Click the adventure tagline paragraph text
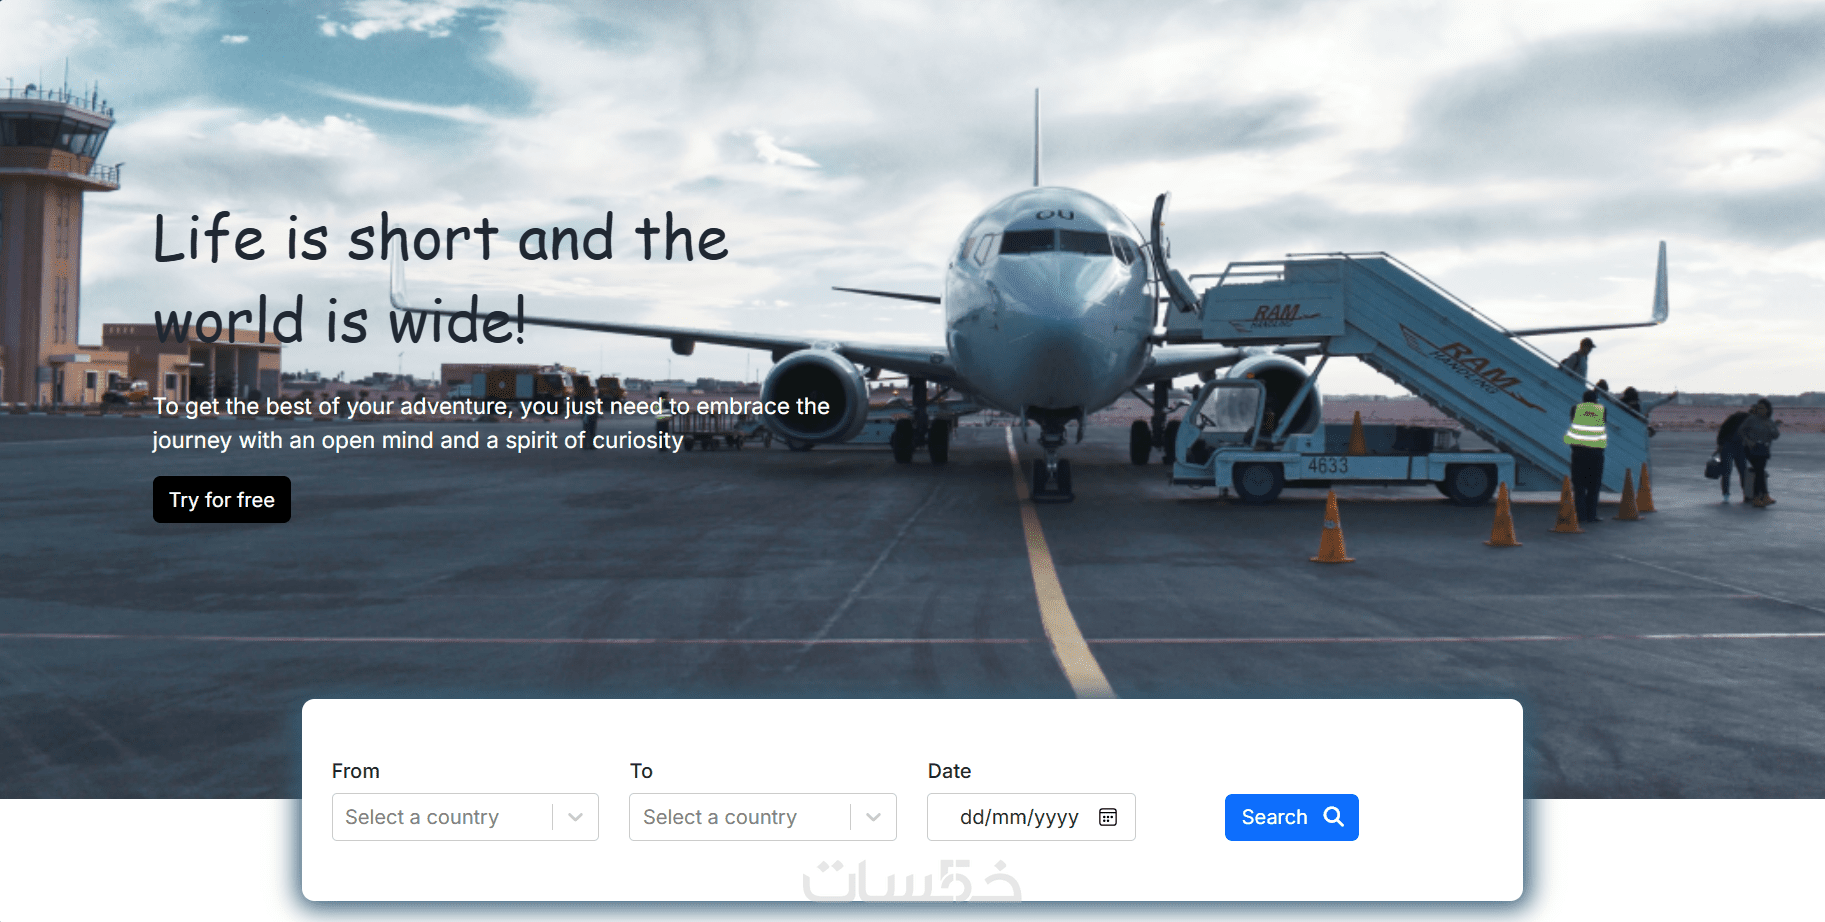 [491, 423]
